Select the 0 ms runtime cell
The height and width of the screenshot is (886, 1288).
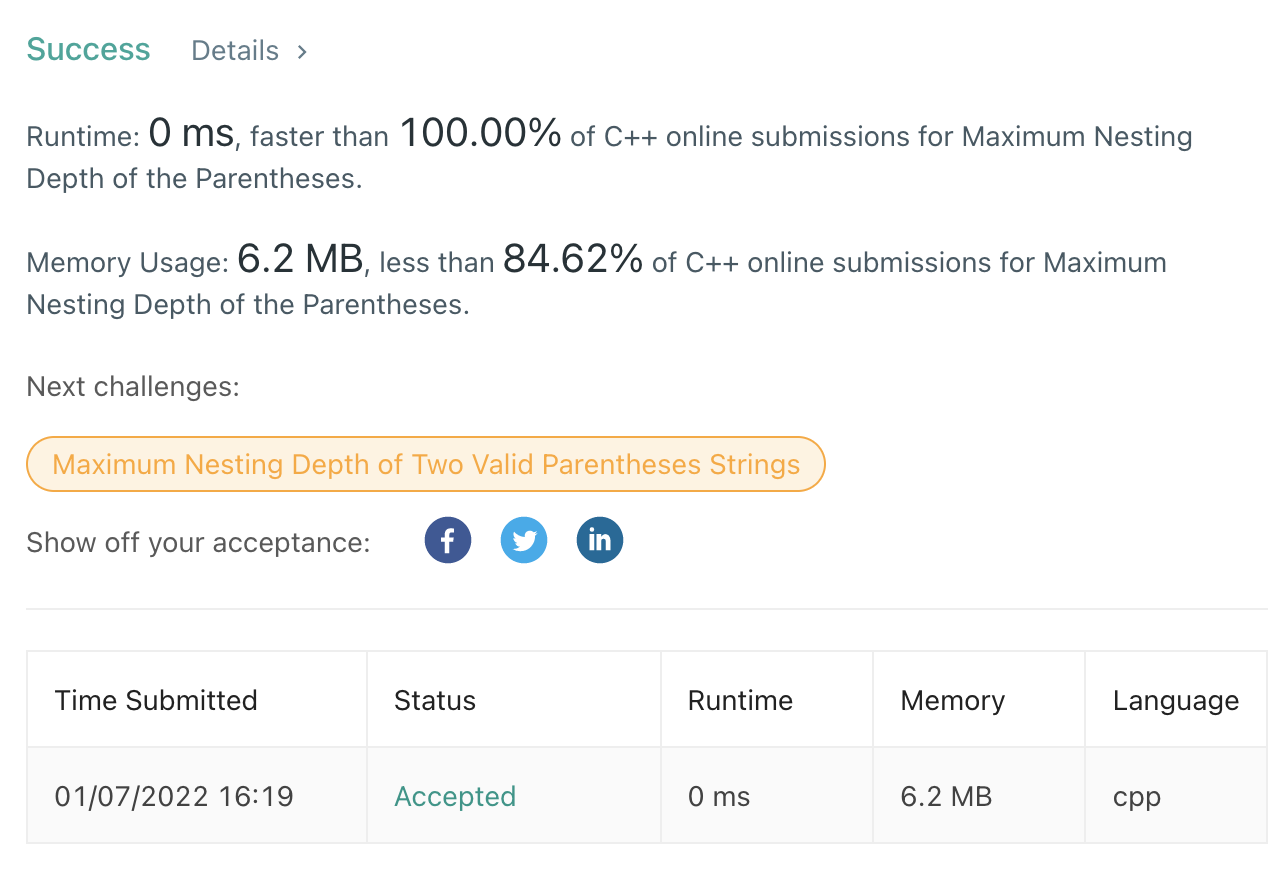point(718,796)
